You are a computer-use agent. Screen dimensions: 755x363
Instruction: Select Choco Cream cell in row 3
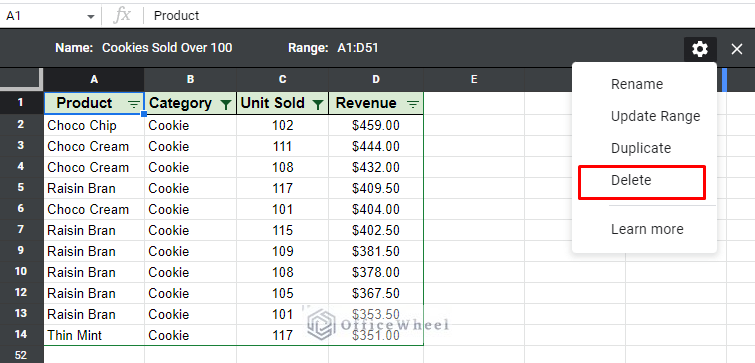tap(94, 146)
